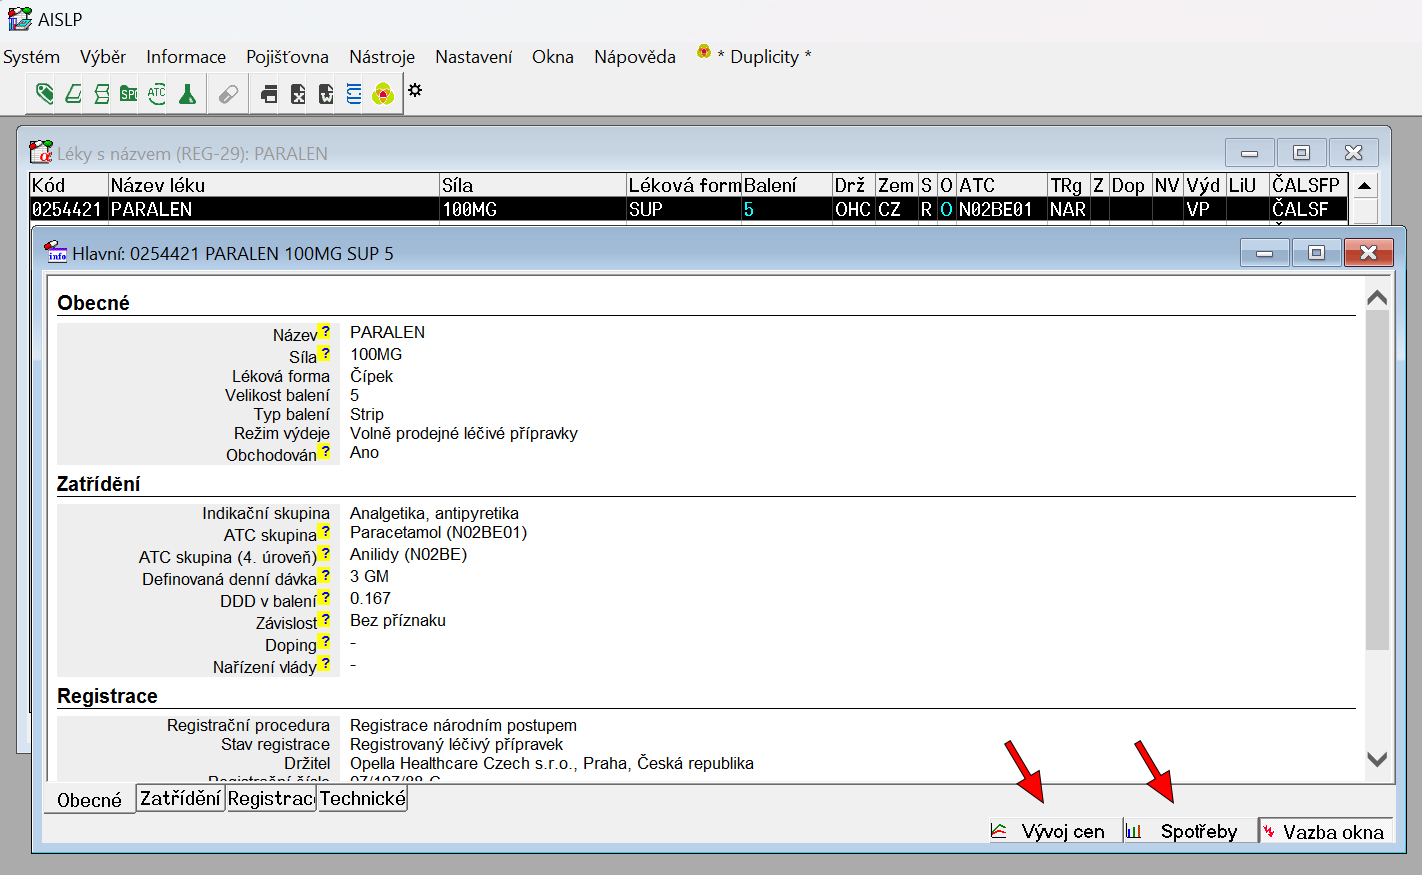1422x875 pixels.
Task: Click the flower icon before Duplicity menu
Action: pyautogui.click(x=704, y=51)
